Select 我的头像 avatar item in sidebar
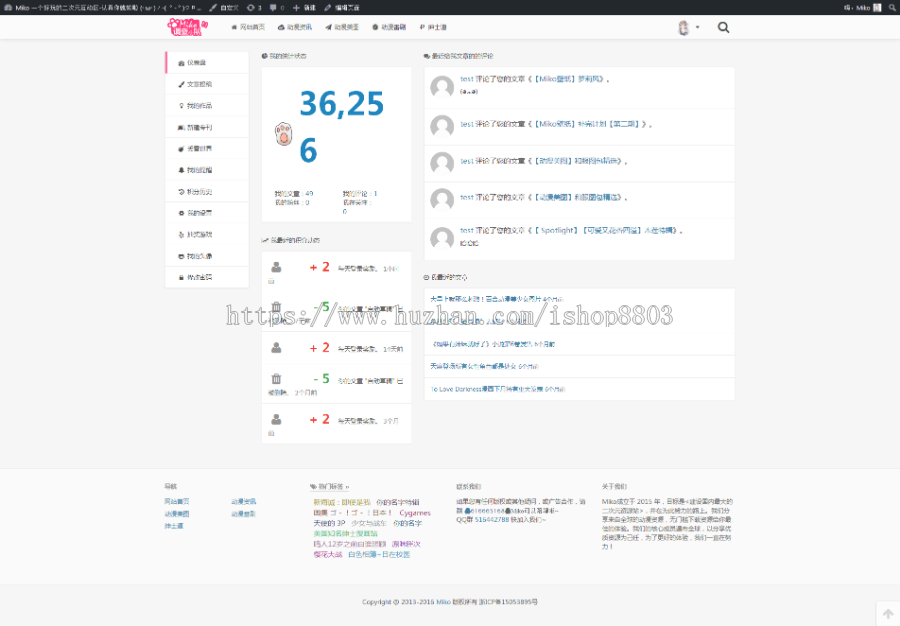This screenshot has height=626, width=900. [x=207, y=256]
